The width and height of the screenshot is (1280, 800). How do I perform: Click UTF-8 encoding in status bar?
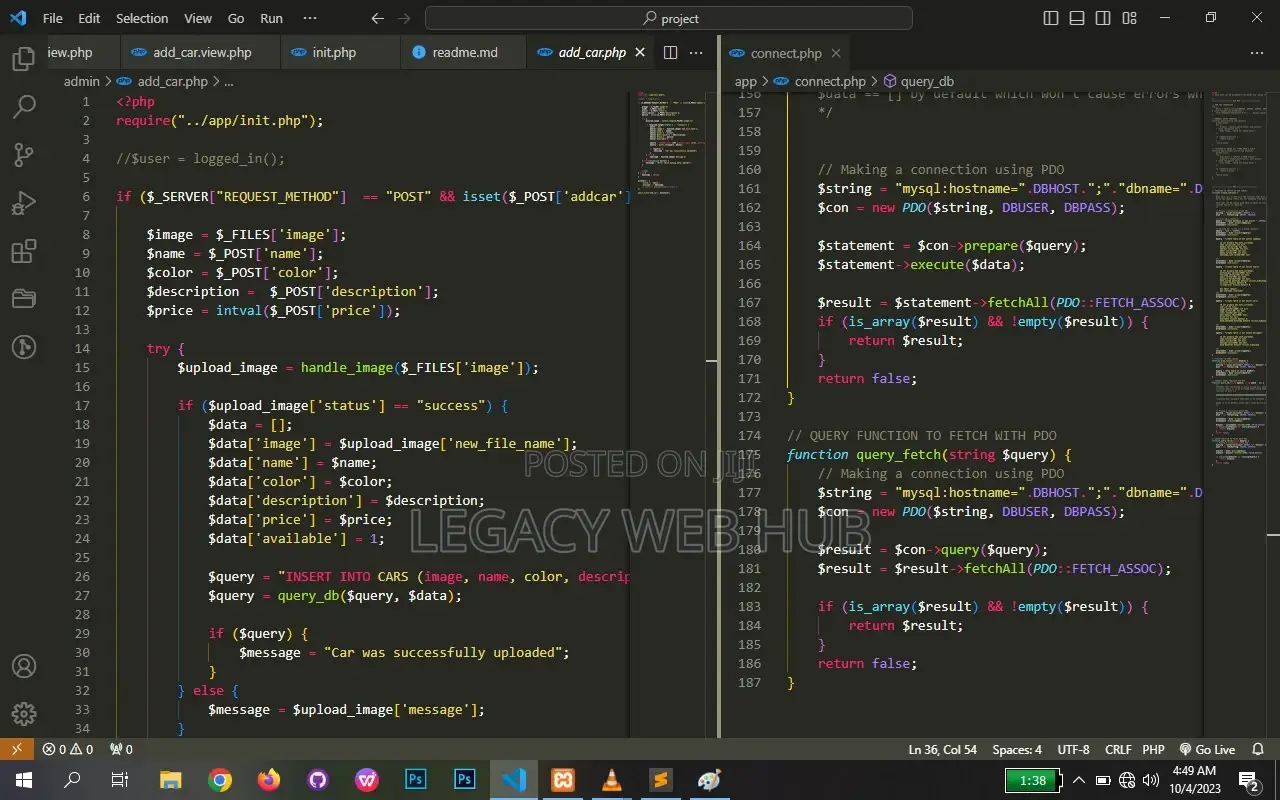coord(1073,749)
